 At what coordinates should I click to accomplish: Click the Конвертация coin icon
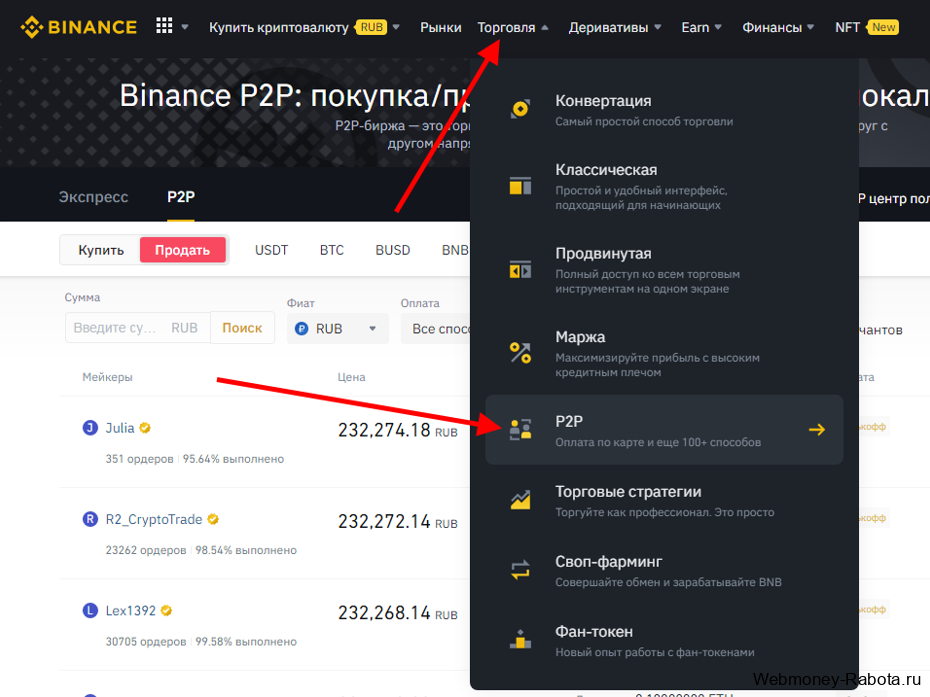520,109
